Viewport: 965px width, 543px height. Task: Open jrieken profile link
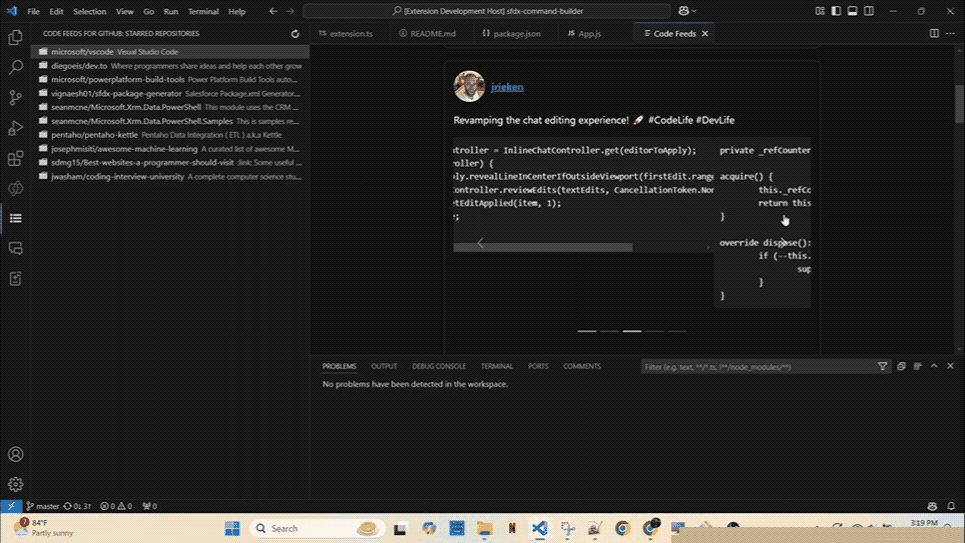point(507,87)
